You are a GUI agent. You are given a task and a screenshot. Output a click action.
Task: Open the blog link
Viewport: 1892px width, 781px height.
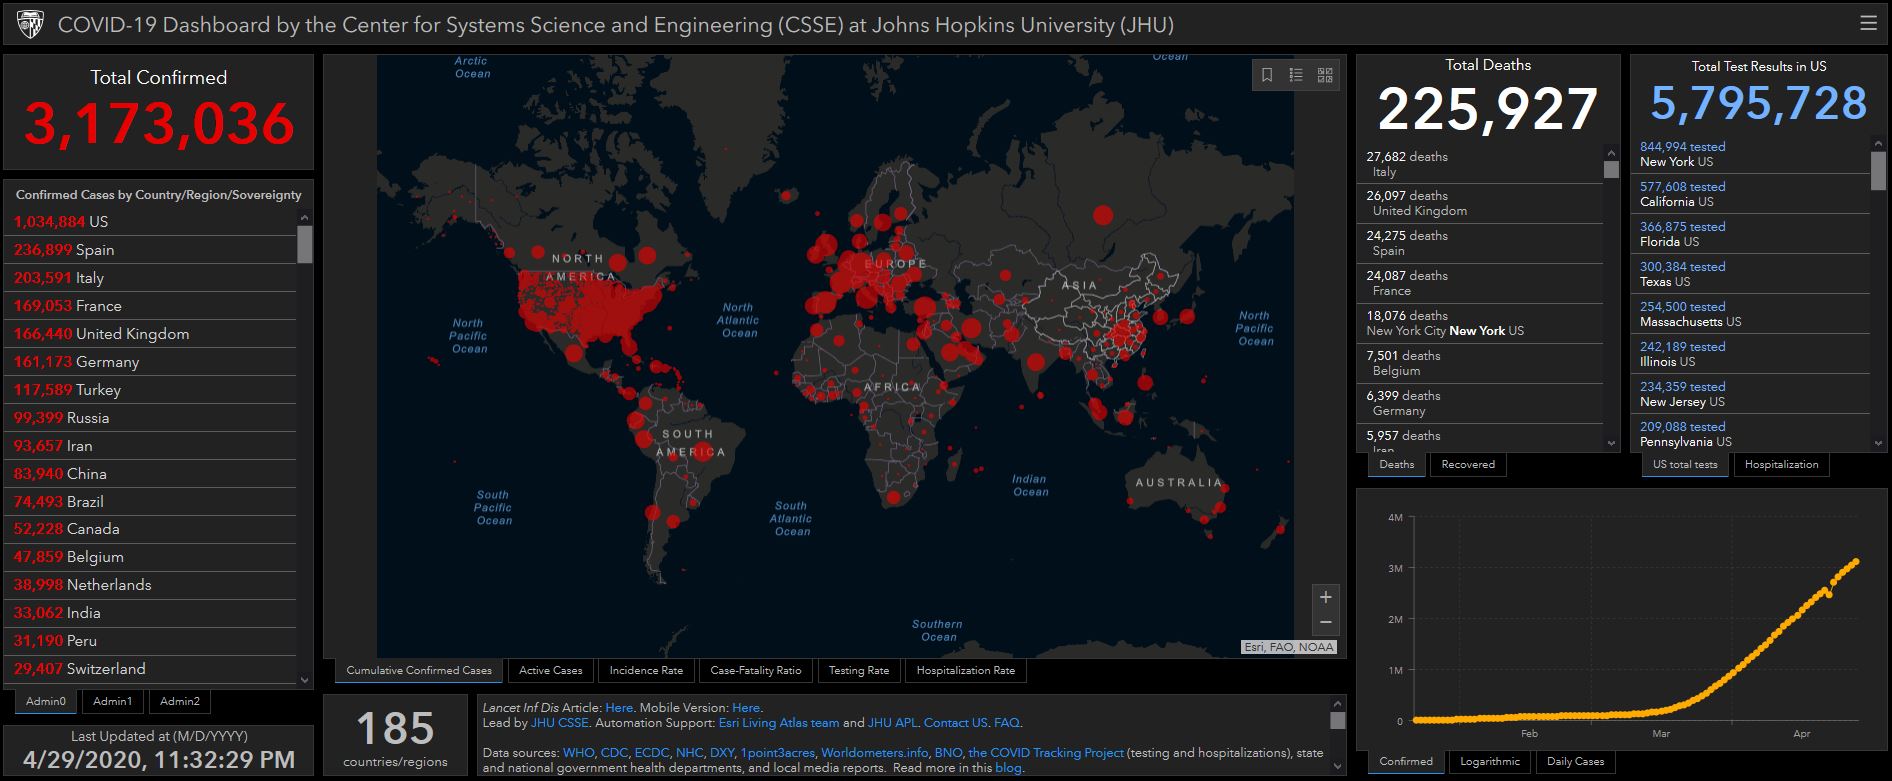pyautogui.click(x=1008, y=768)
